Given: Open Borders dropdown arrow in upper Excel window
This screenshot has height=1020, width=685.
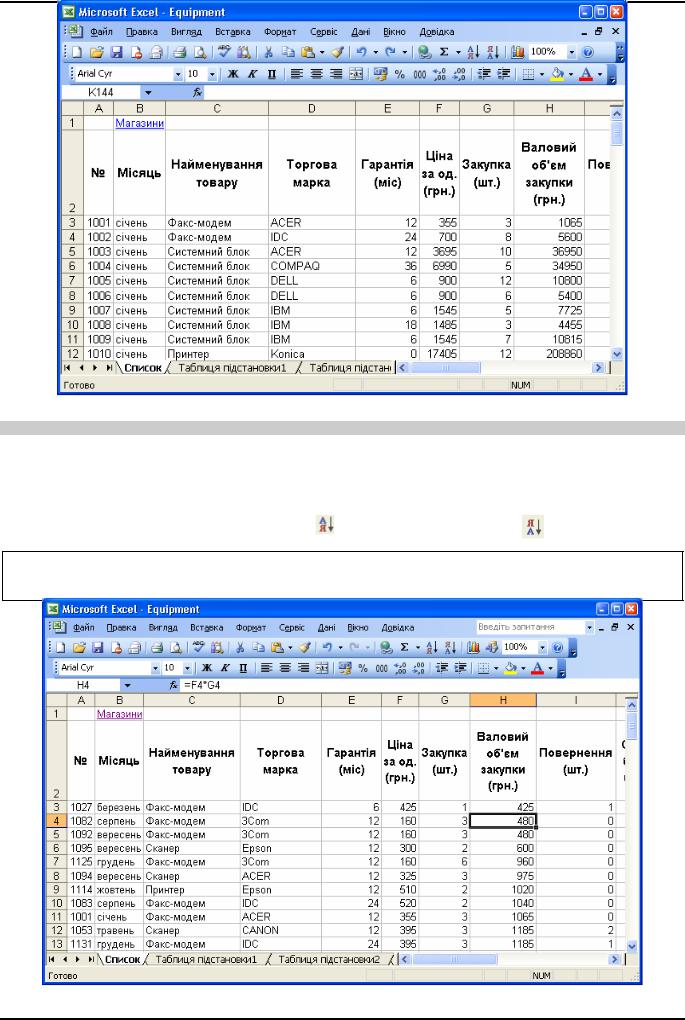Looking at the screenshot, I should tap(542, 74).
